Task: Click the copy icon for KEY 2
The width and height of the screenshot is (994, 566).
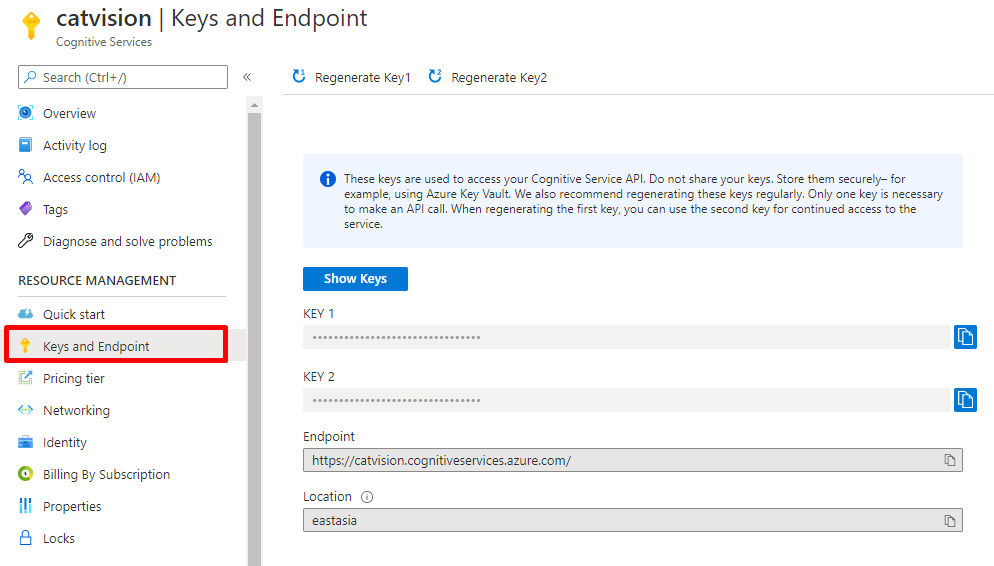Action: (965, 400)
